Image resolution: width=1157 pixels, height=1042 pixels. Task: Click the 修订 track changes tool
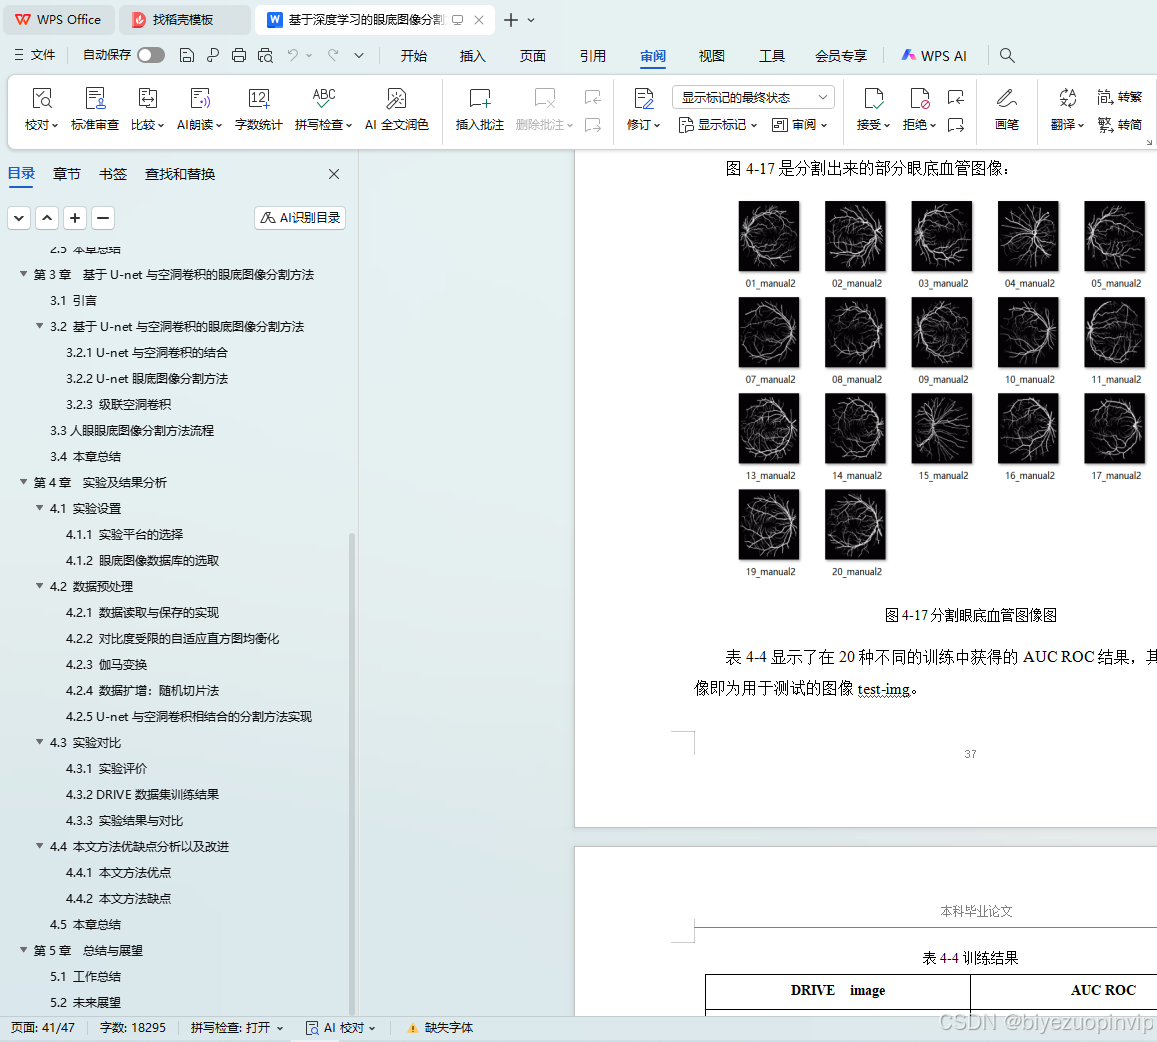tap(643, 109)
